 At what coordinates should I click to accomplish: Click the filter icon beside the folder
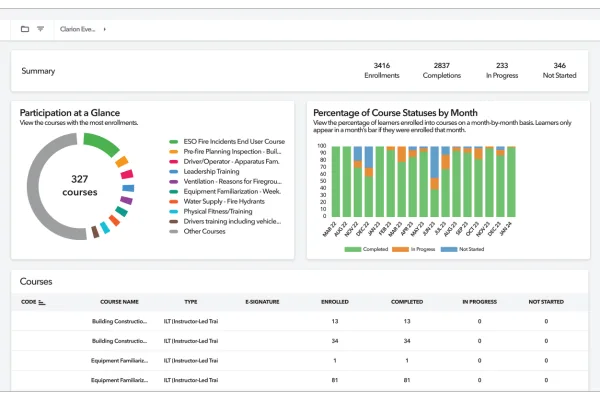40,29
